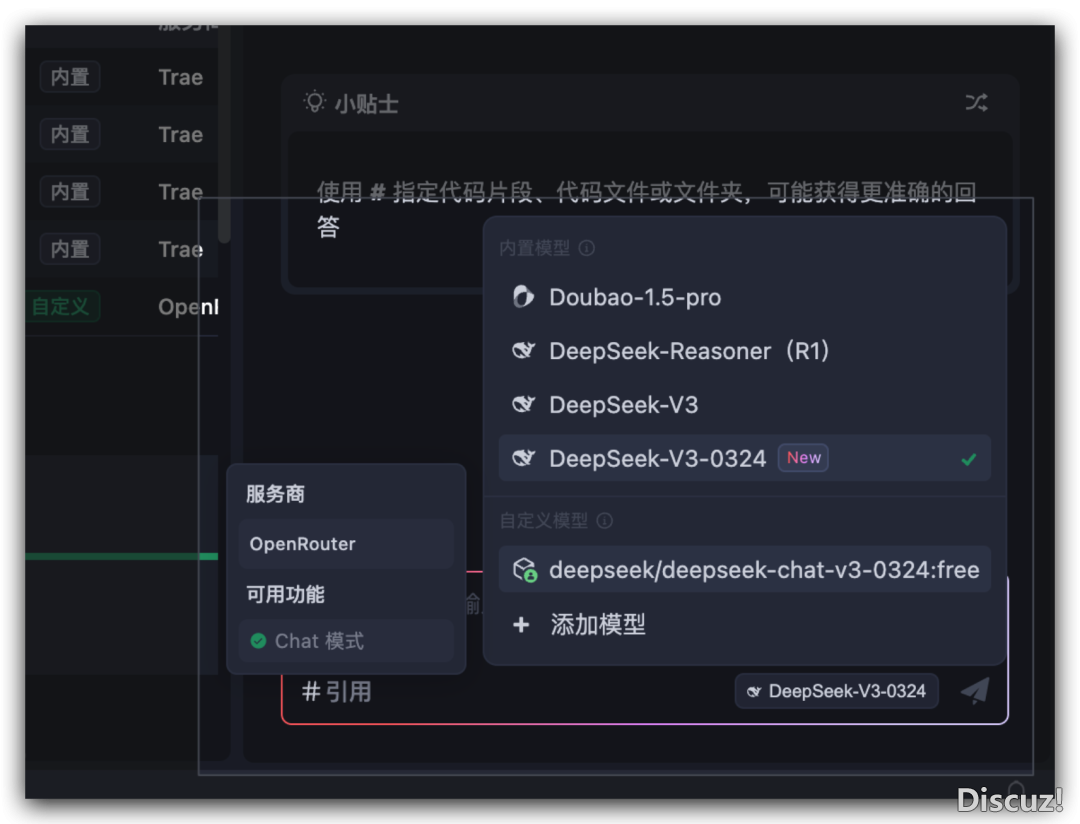The width and height of the screenshot is (1080, 824).
Task: Click the plus icon beside 添加模型
Action: (x=521, y=625)
